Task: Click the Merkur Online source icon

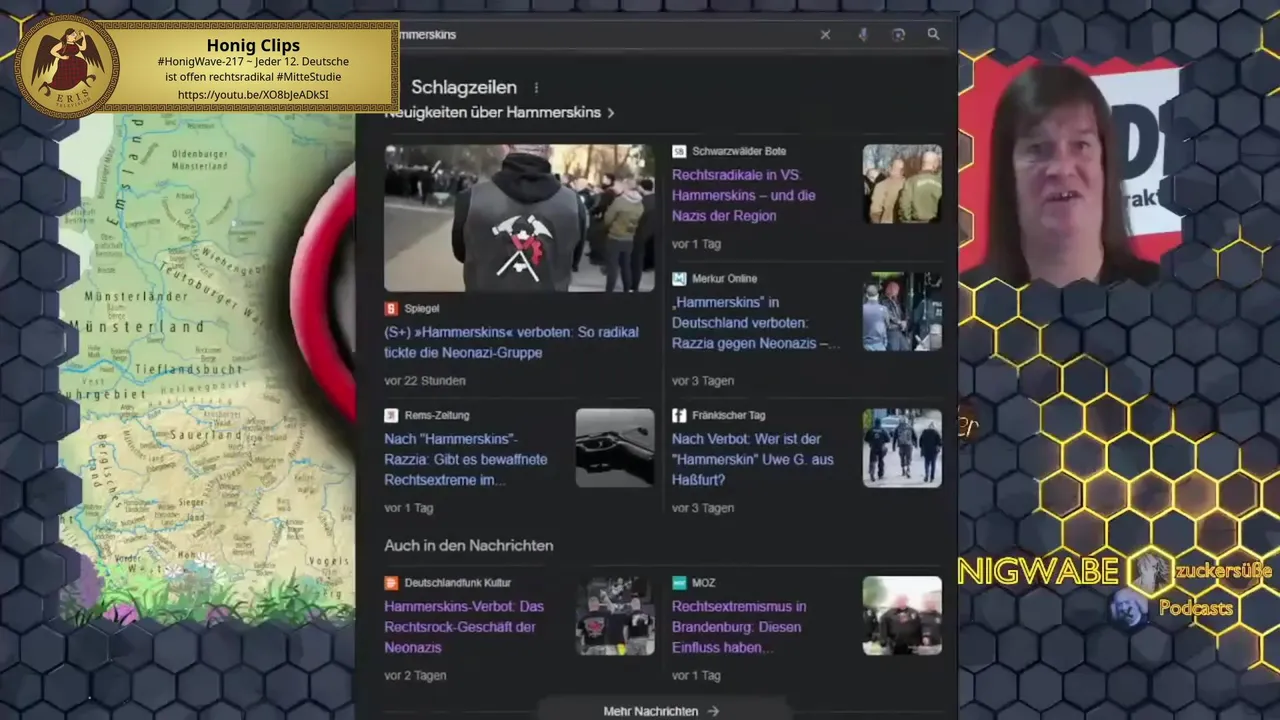Action: click(679, 279)
